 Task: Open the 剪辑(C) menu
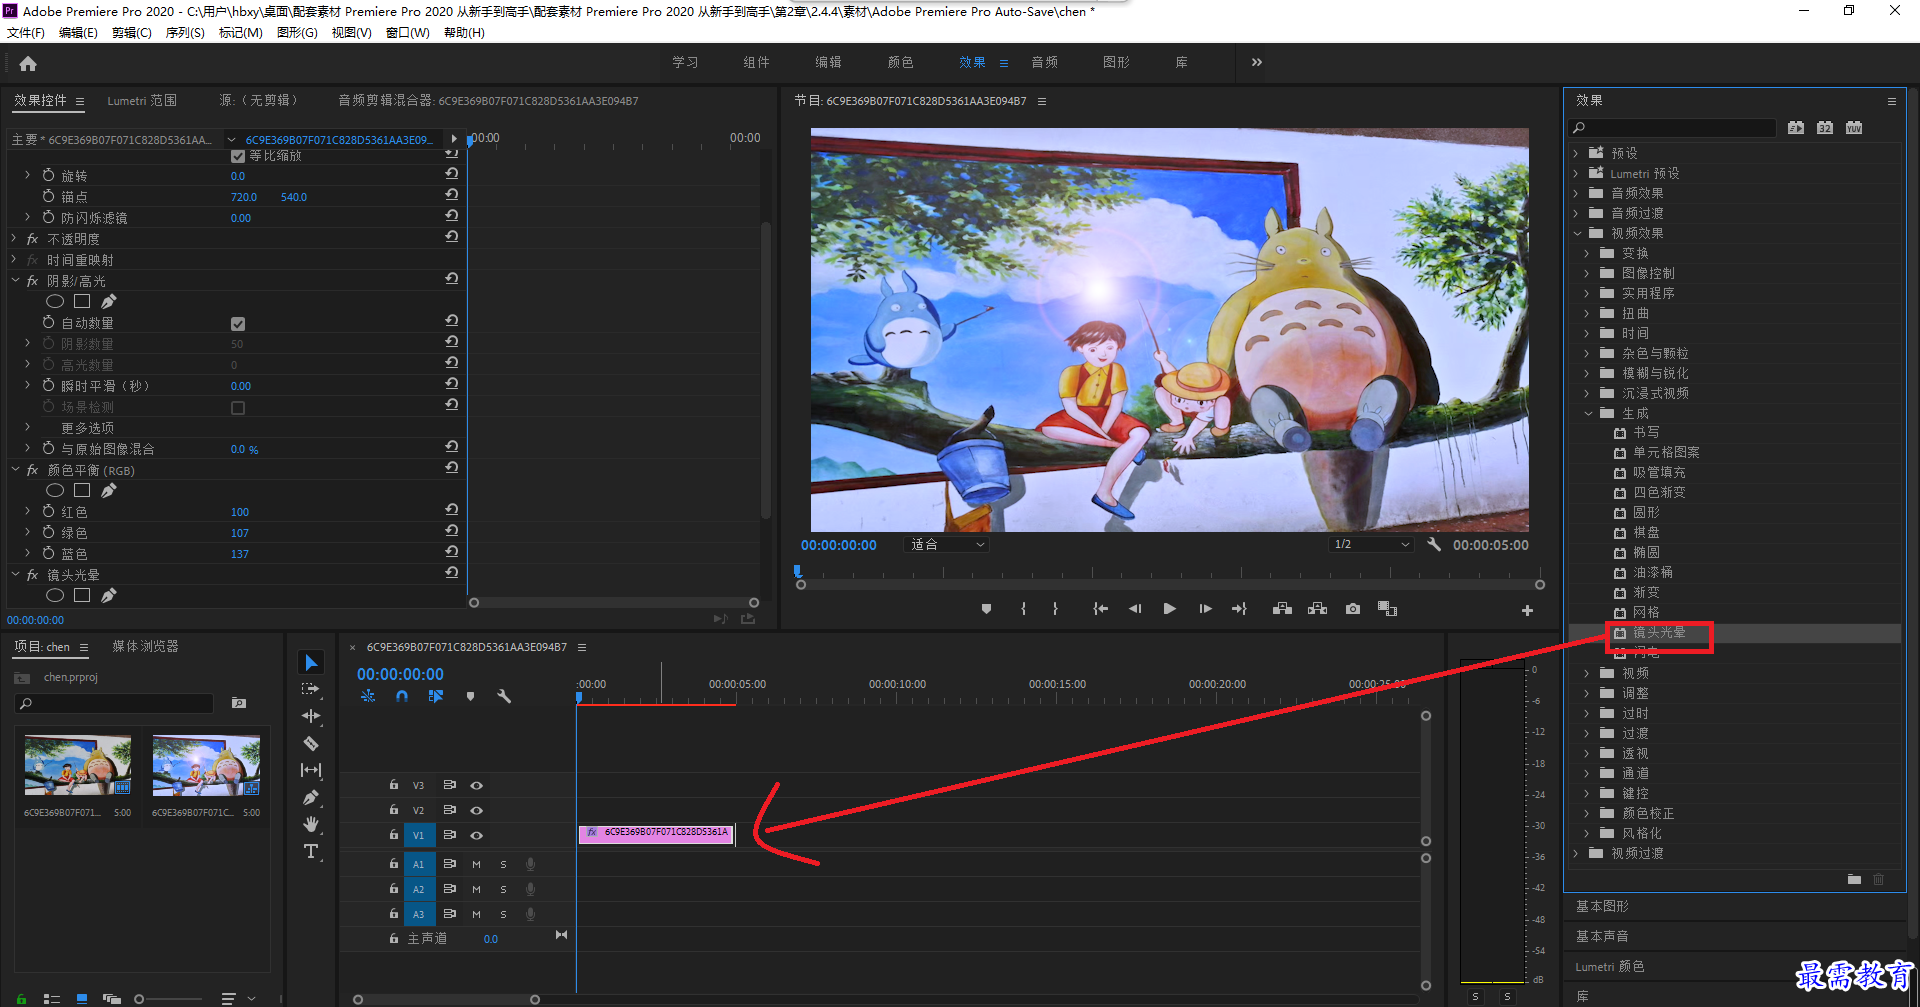(132, 33)
